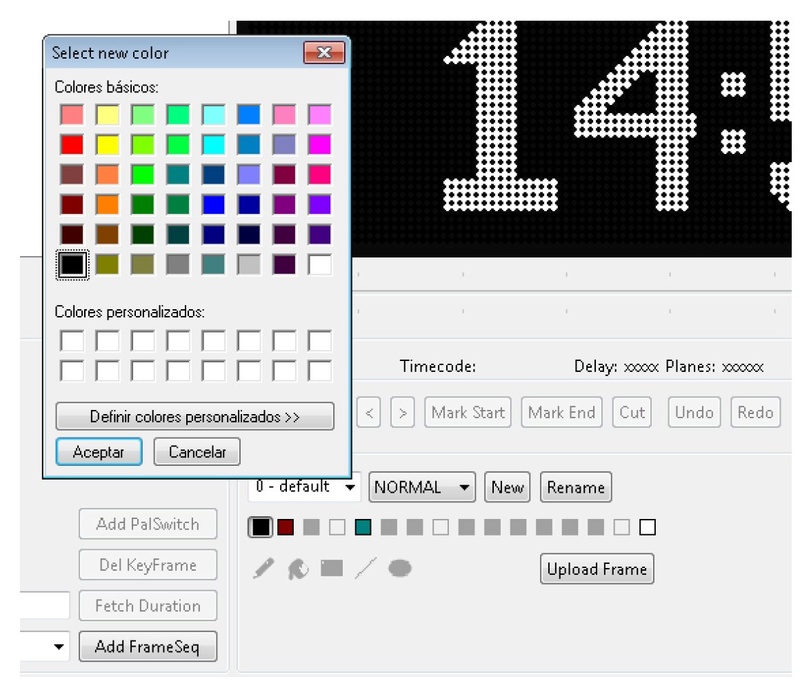
Task: Click Del KeyFrame button
Action: point(148,565)
